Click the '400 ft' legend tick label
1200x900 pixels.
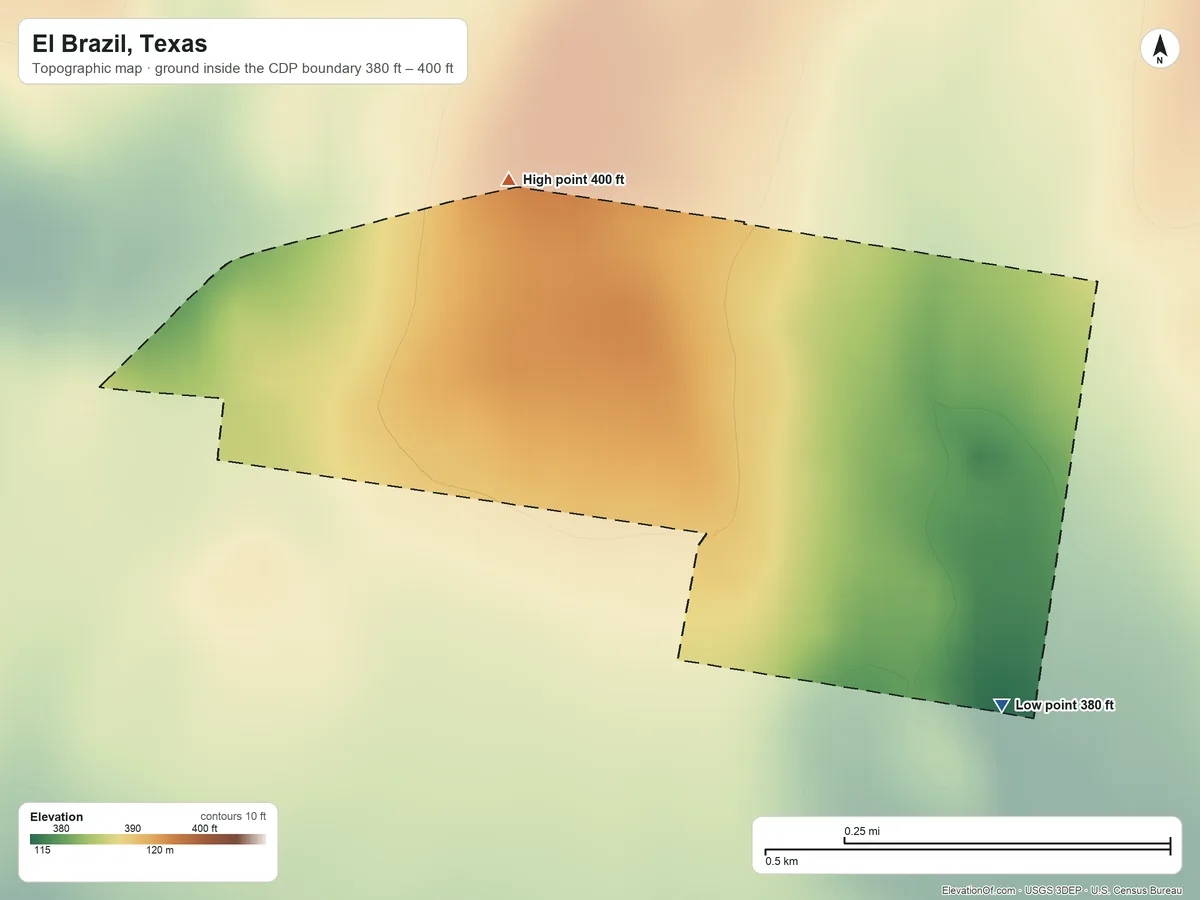tap(204, 828)
